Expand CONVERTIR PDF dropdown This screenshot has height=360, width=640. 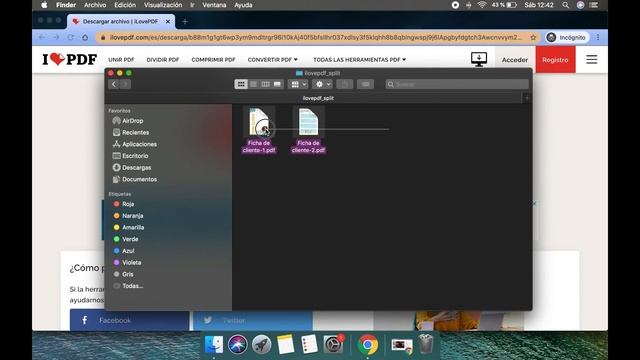tap(273, 60)
